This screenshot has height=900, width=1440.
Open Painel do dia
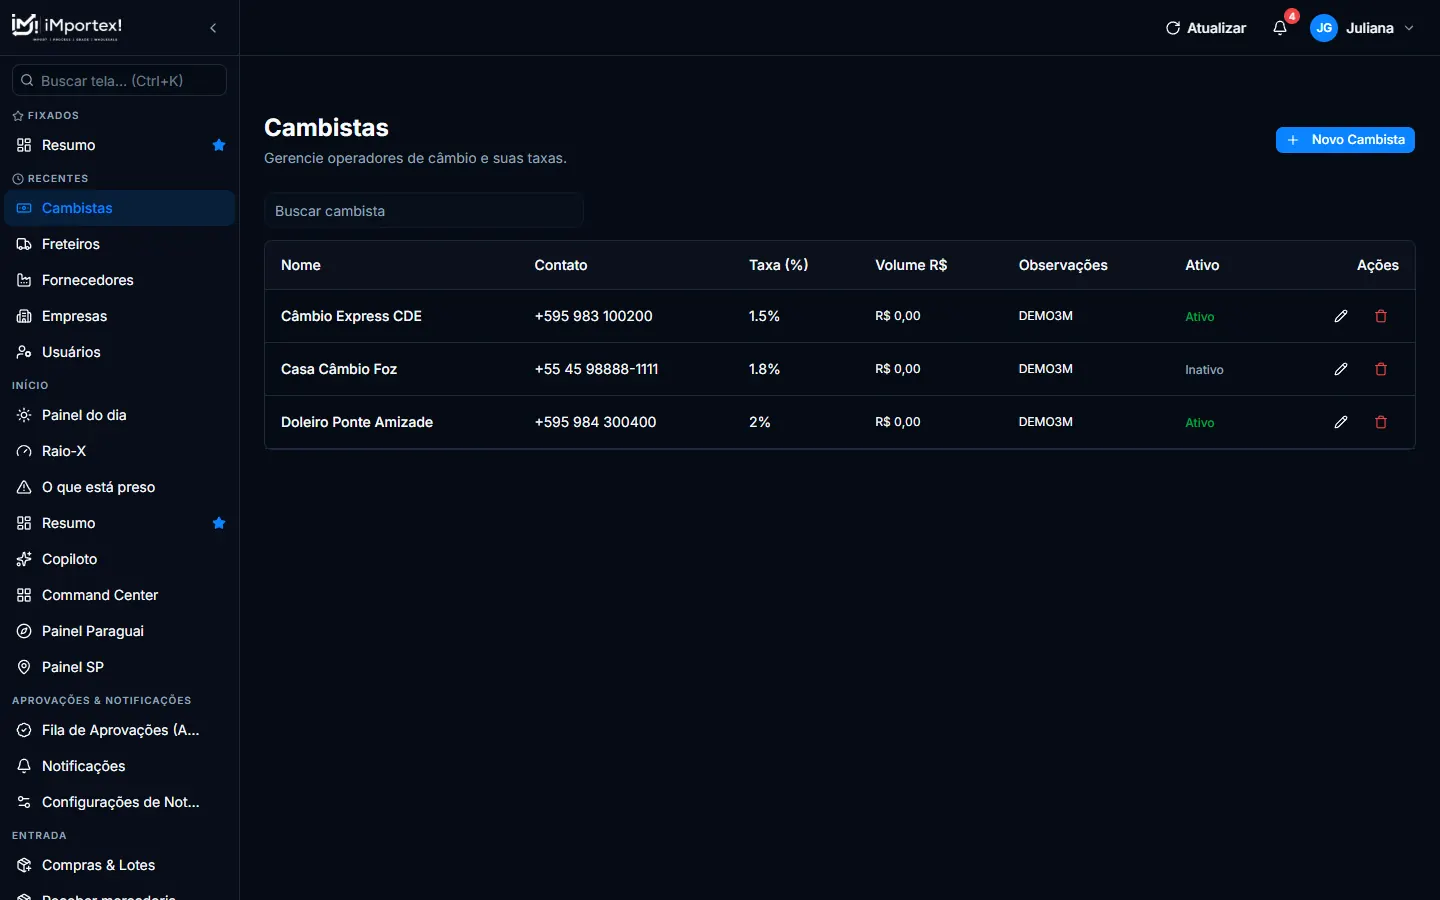pos(120,415)
